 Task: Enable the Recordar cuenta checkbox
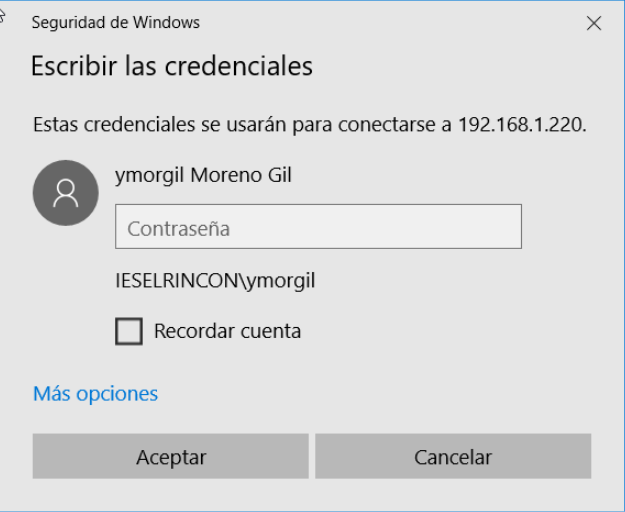click(x=129, y=331)
